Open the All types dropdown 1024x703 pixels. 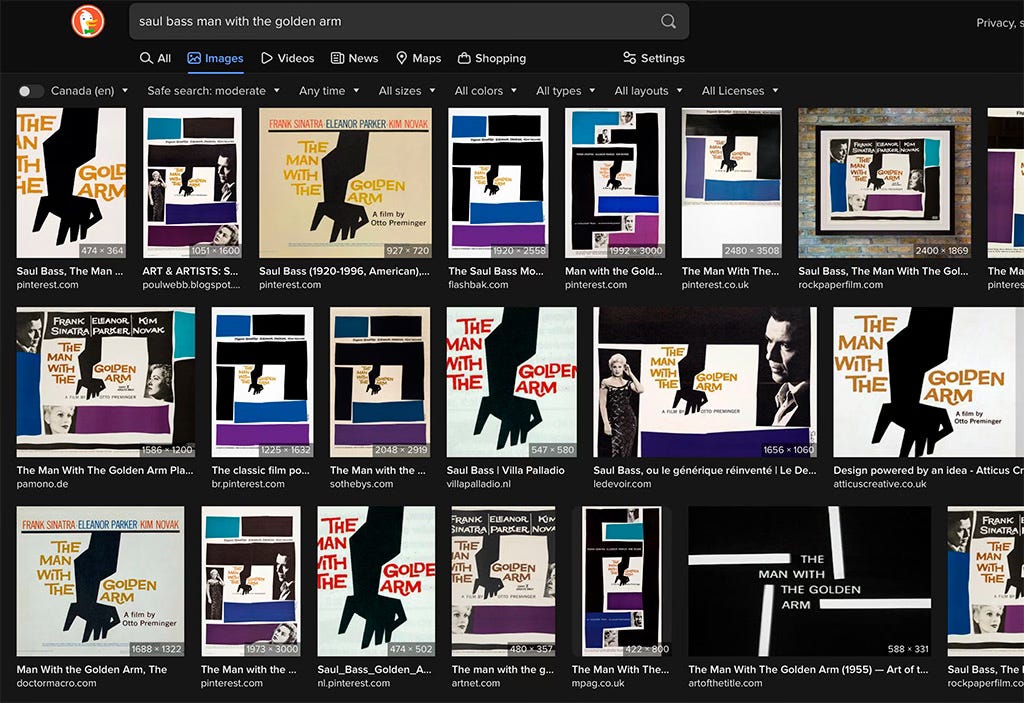click(566, 91)
